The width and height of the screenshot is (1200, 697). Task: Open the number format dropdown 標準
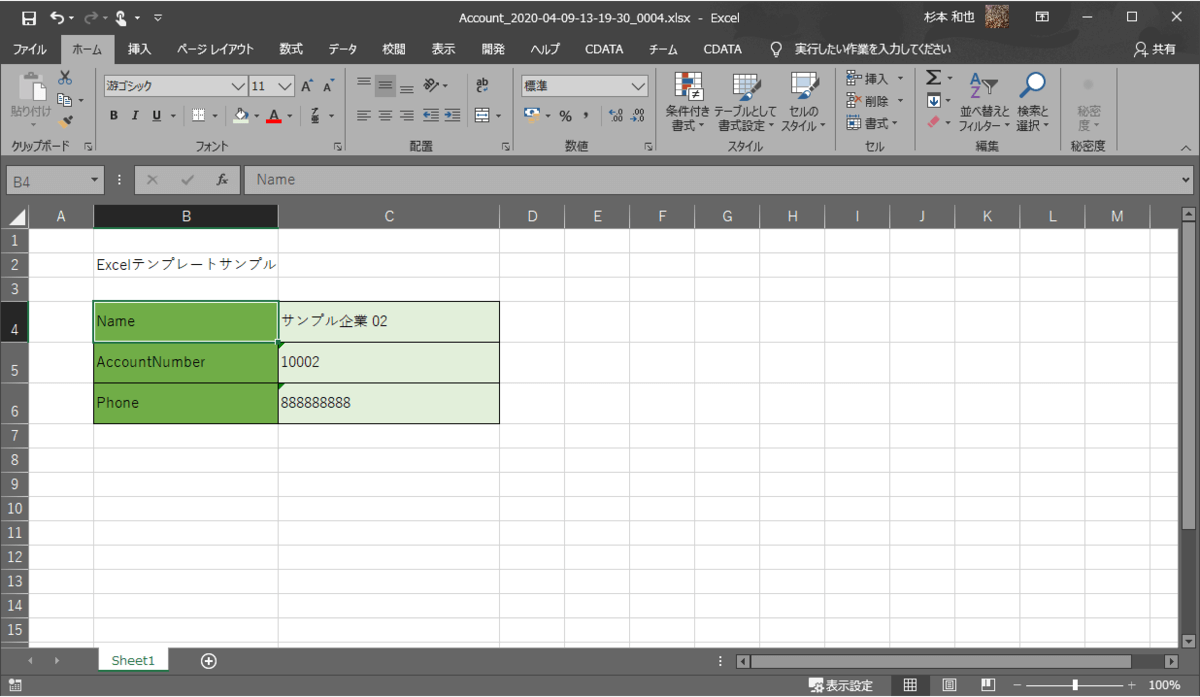(x=638, y=86)
